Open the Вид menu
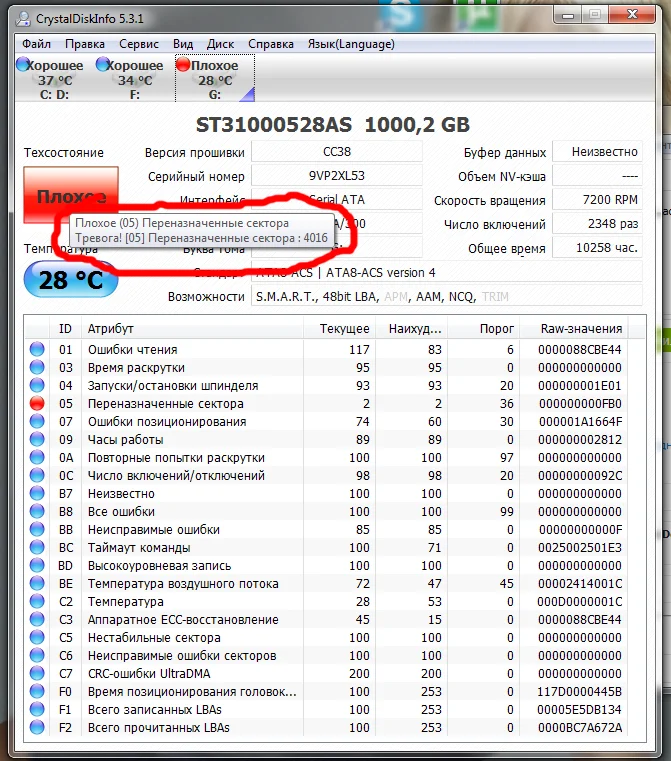 [x=183, y=44]
